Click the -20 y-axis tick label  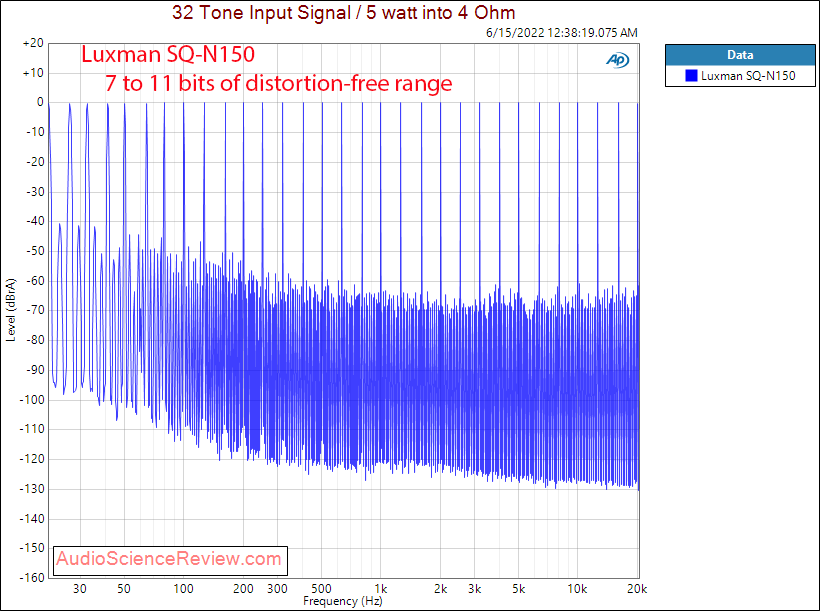click(35, 162)
